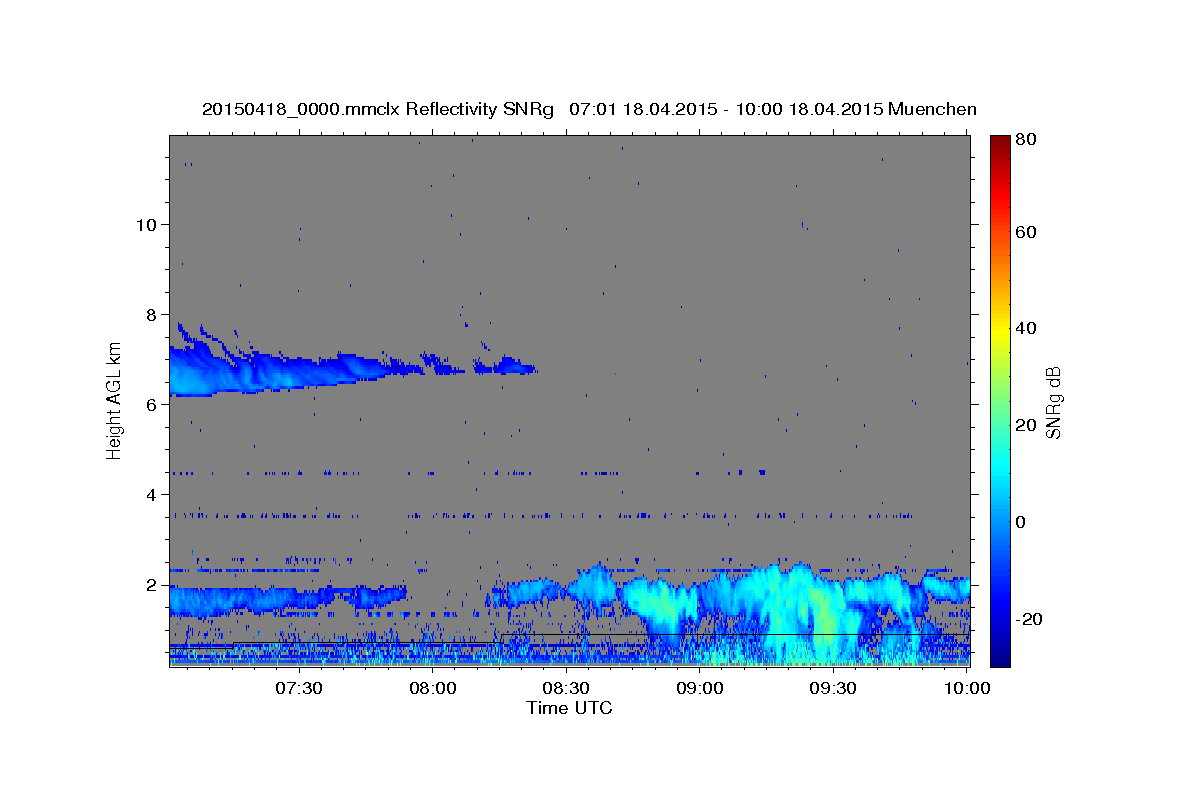This screenshot has height=800, width=1200.
Task: Click the colorbar value 60
Action: 1025,232
